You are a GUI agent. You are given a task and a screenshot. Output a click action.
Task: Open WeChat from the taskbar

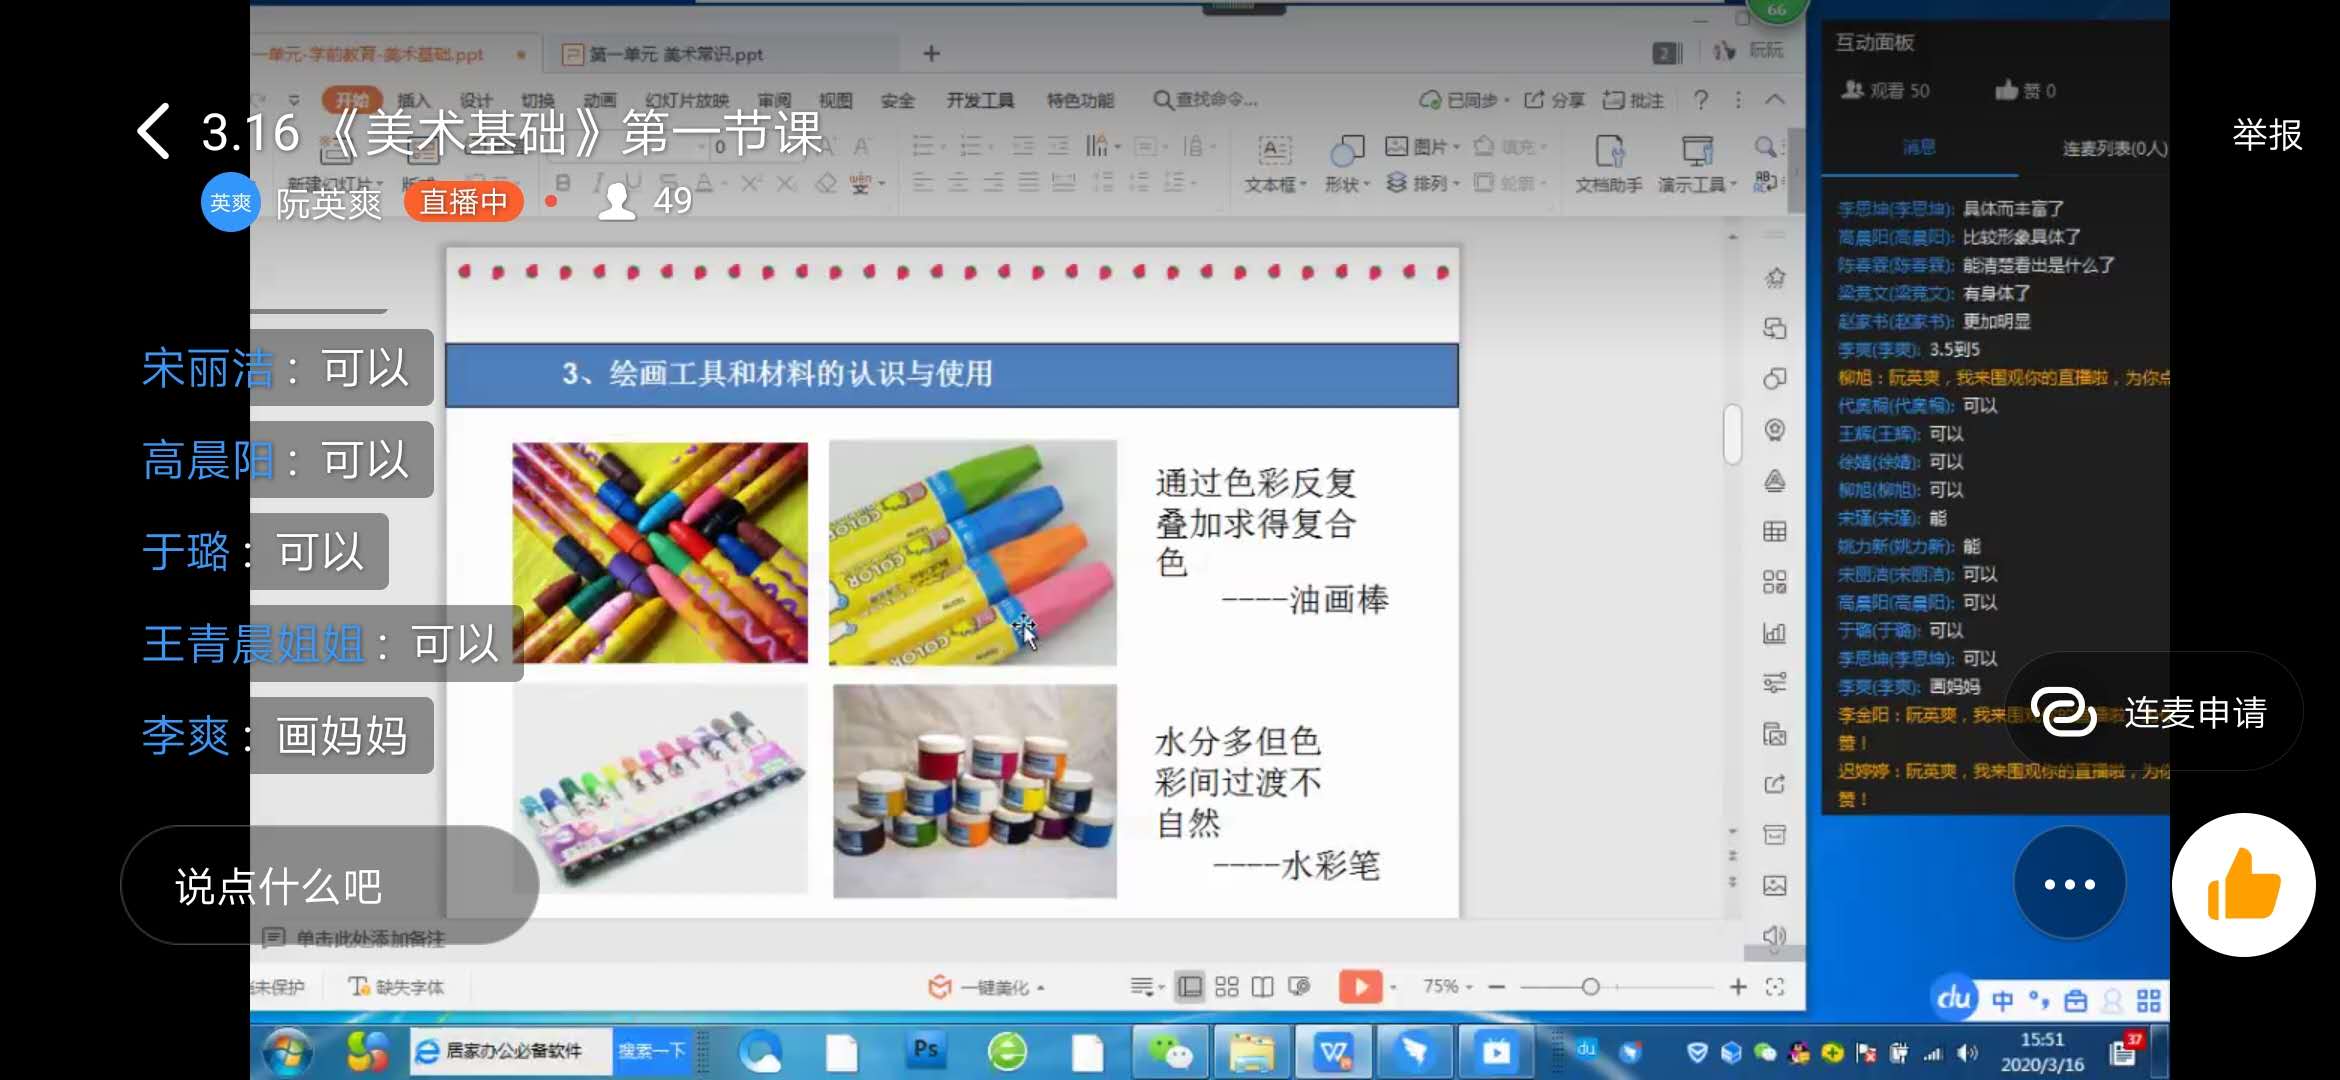[1169, 1051]
